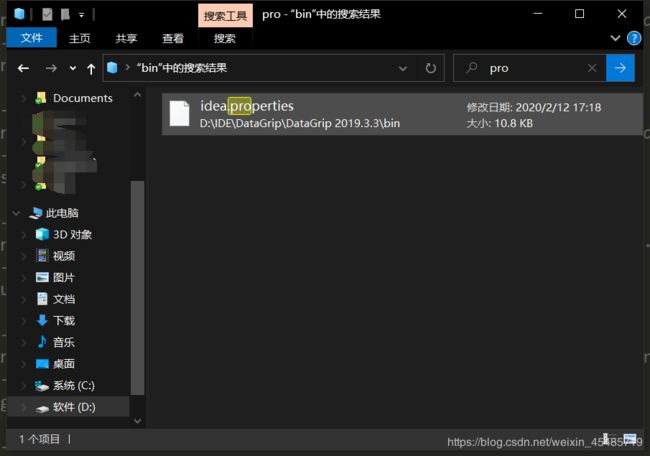The image size is (650, 456).
Task: Open the Help question mark icon
Action: (634, 38)
